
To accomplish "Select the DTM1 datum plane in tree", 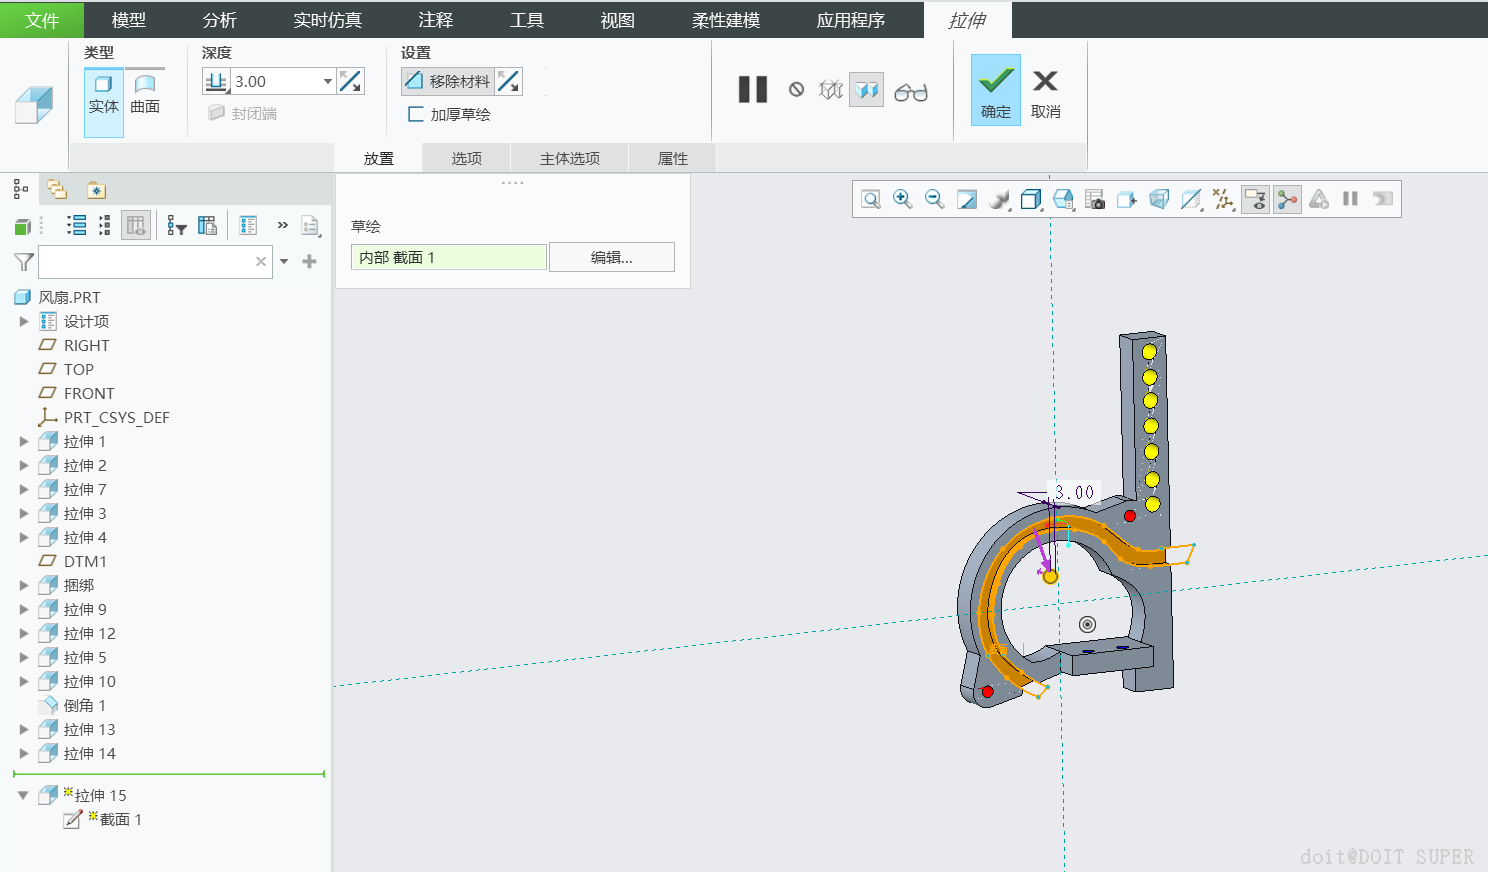I will pyautogui.click(x=85, y=561).
